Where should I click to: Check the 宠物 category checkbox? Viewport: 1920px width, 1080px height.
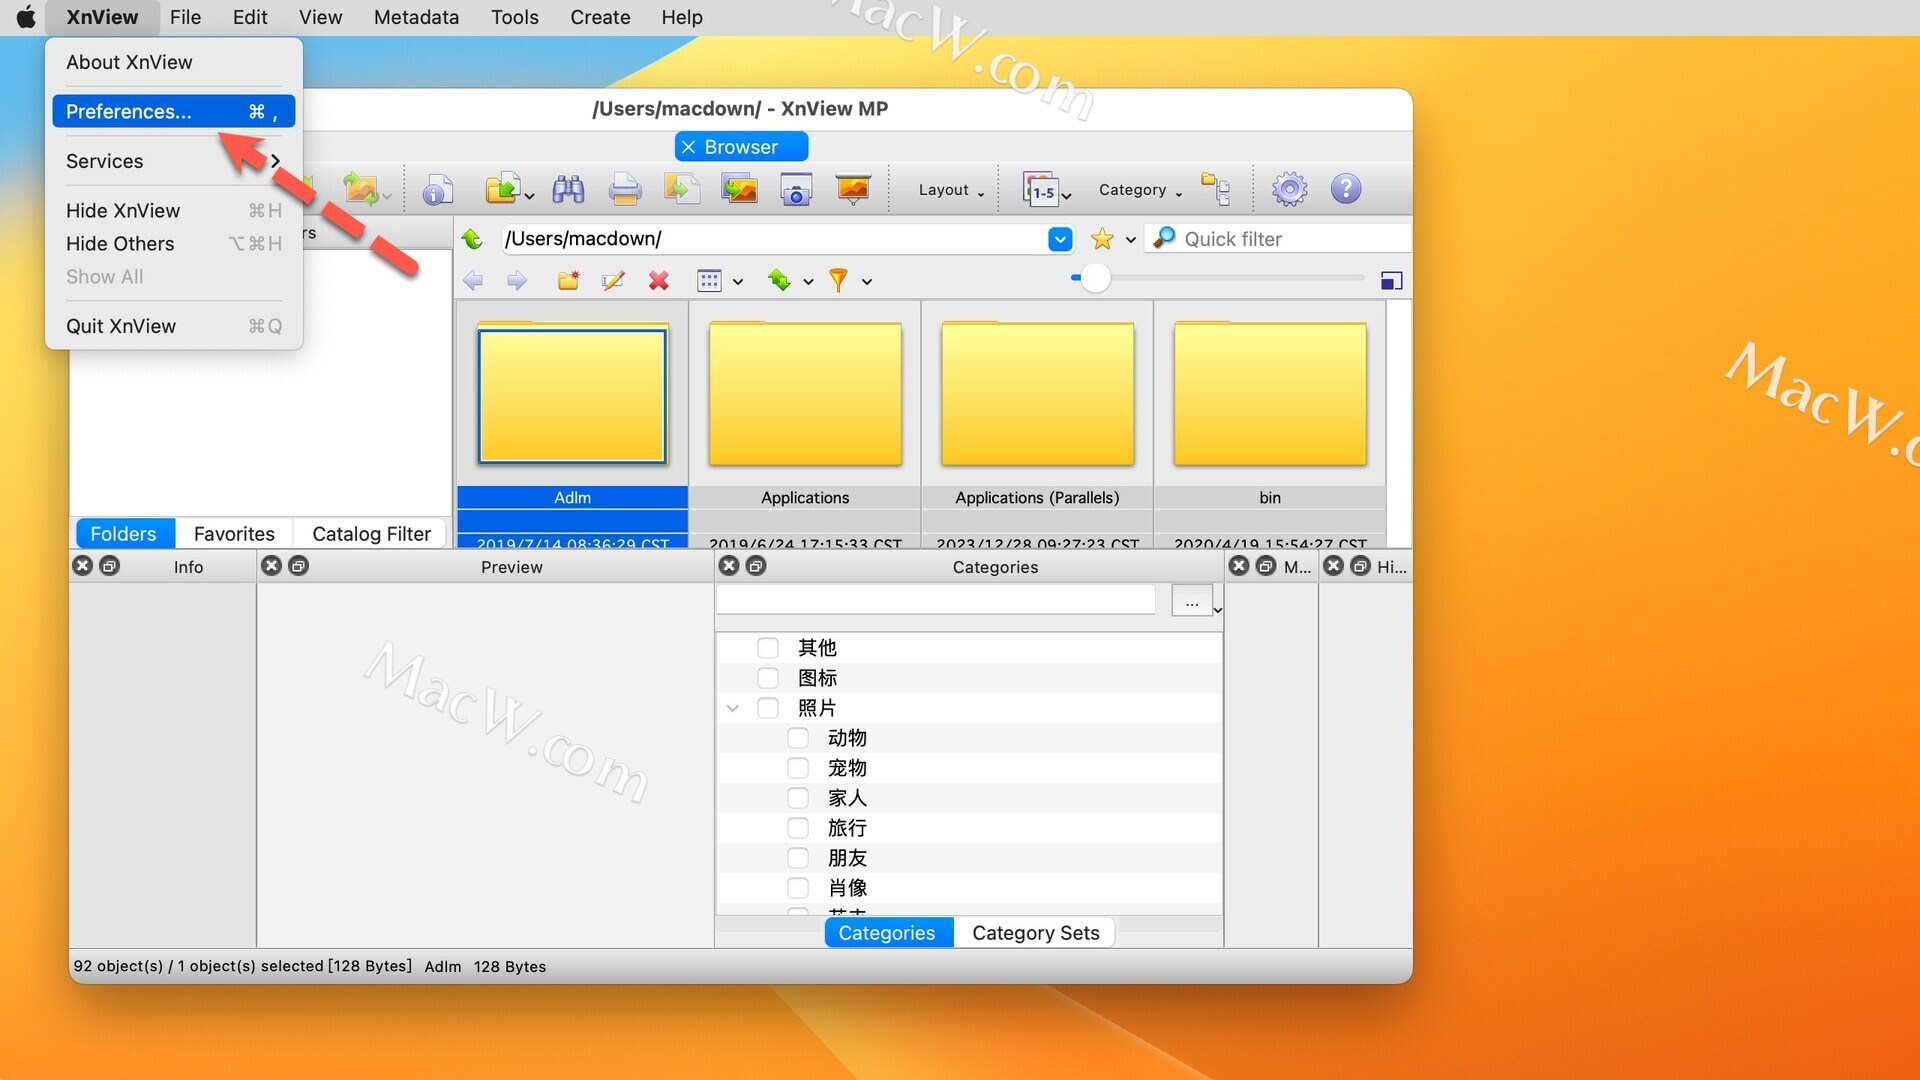point(797,768)
